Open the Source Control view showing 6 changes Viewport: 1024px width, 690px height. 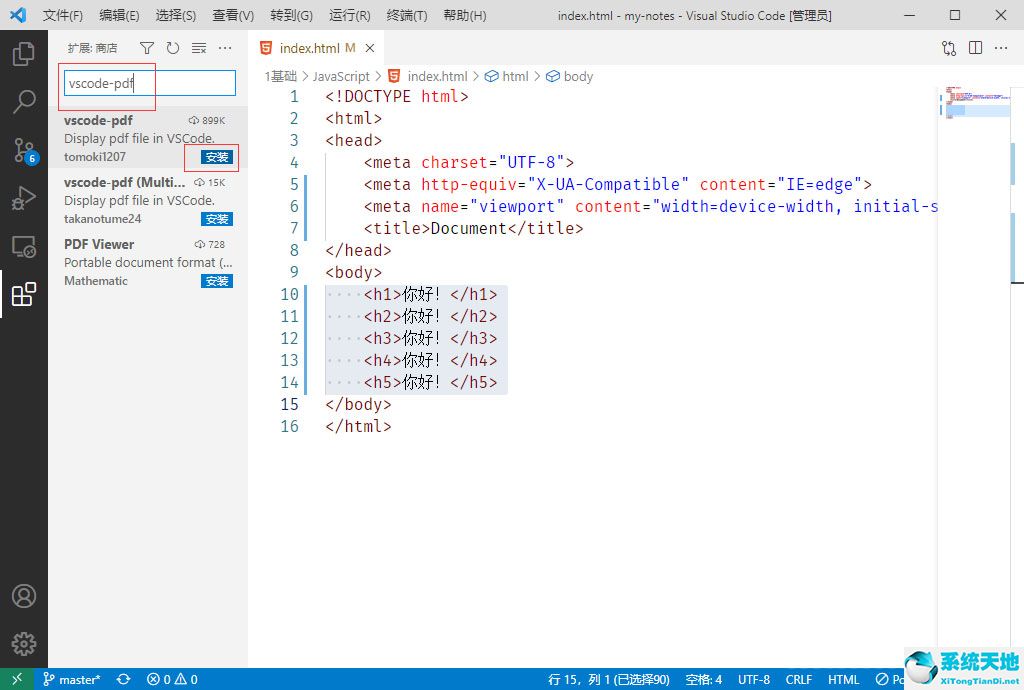pyautogui.click(x=24, y=152)
